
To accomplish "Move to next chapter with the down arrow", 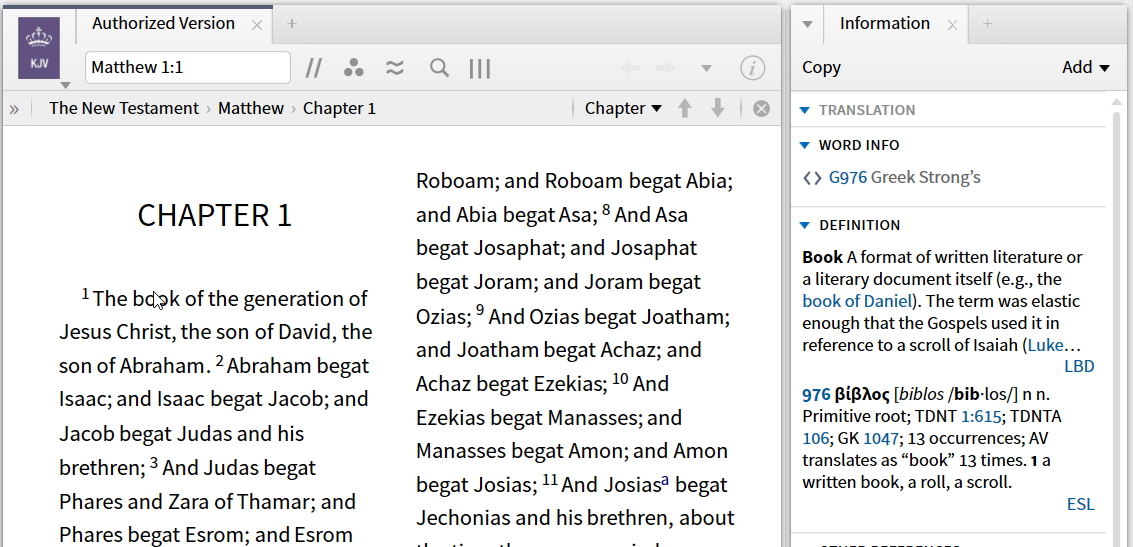I will tap(718, 108).
